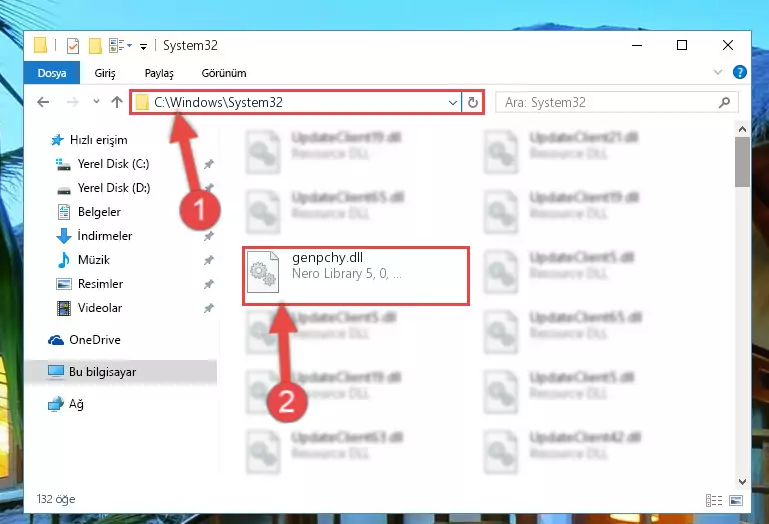Click the Ara: System32 search box
This screenshot has width=769, height=524.
(x=616, y=102)
